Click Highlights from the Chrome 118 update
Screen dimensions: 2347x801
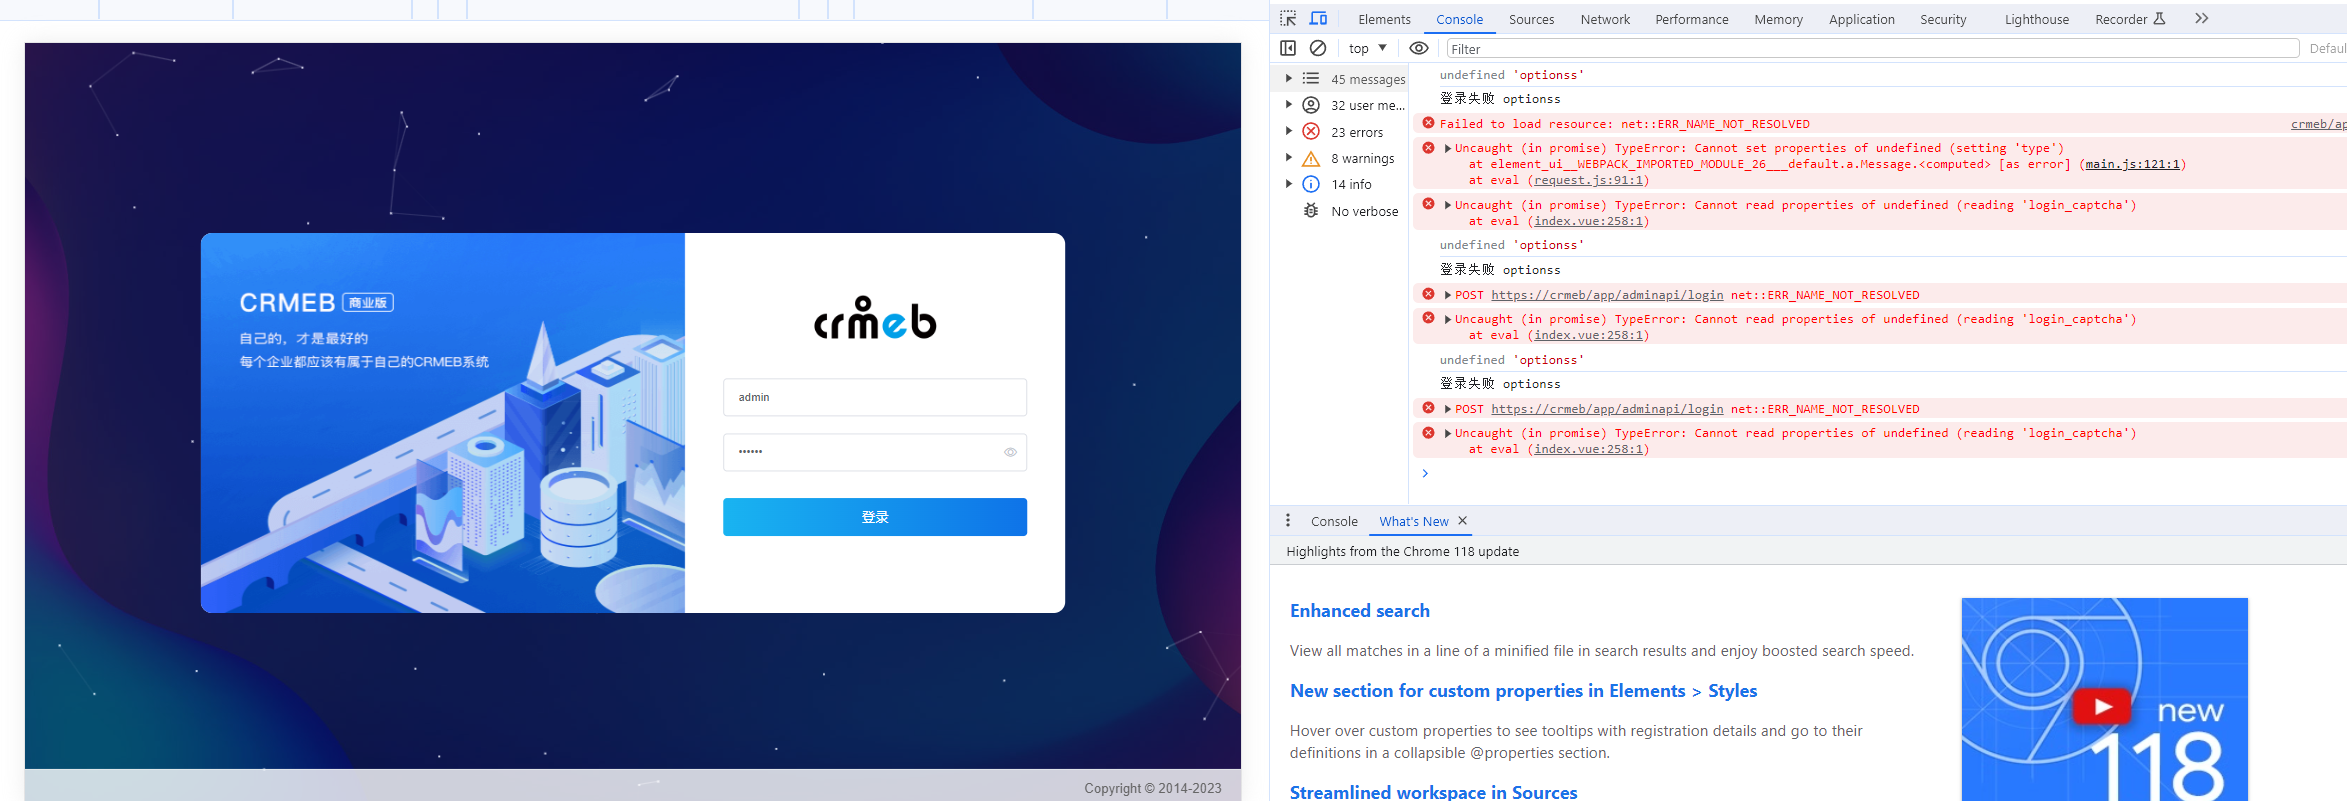coord(1402,551)
